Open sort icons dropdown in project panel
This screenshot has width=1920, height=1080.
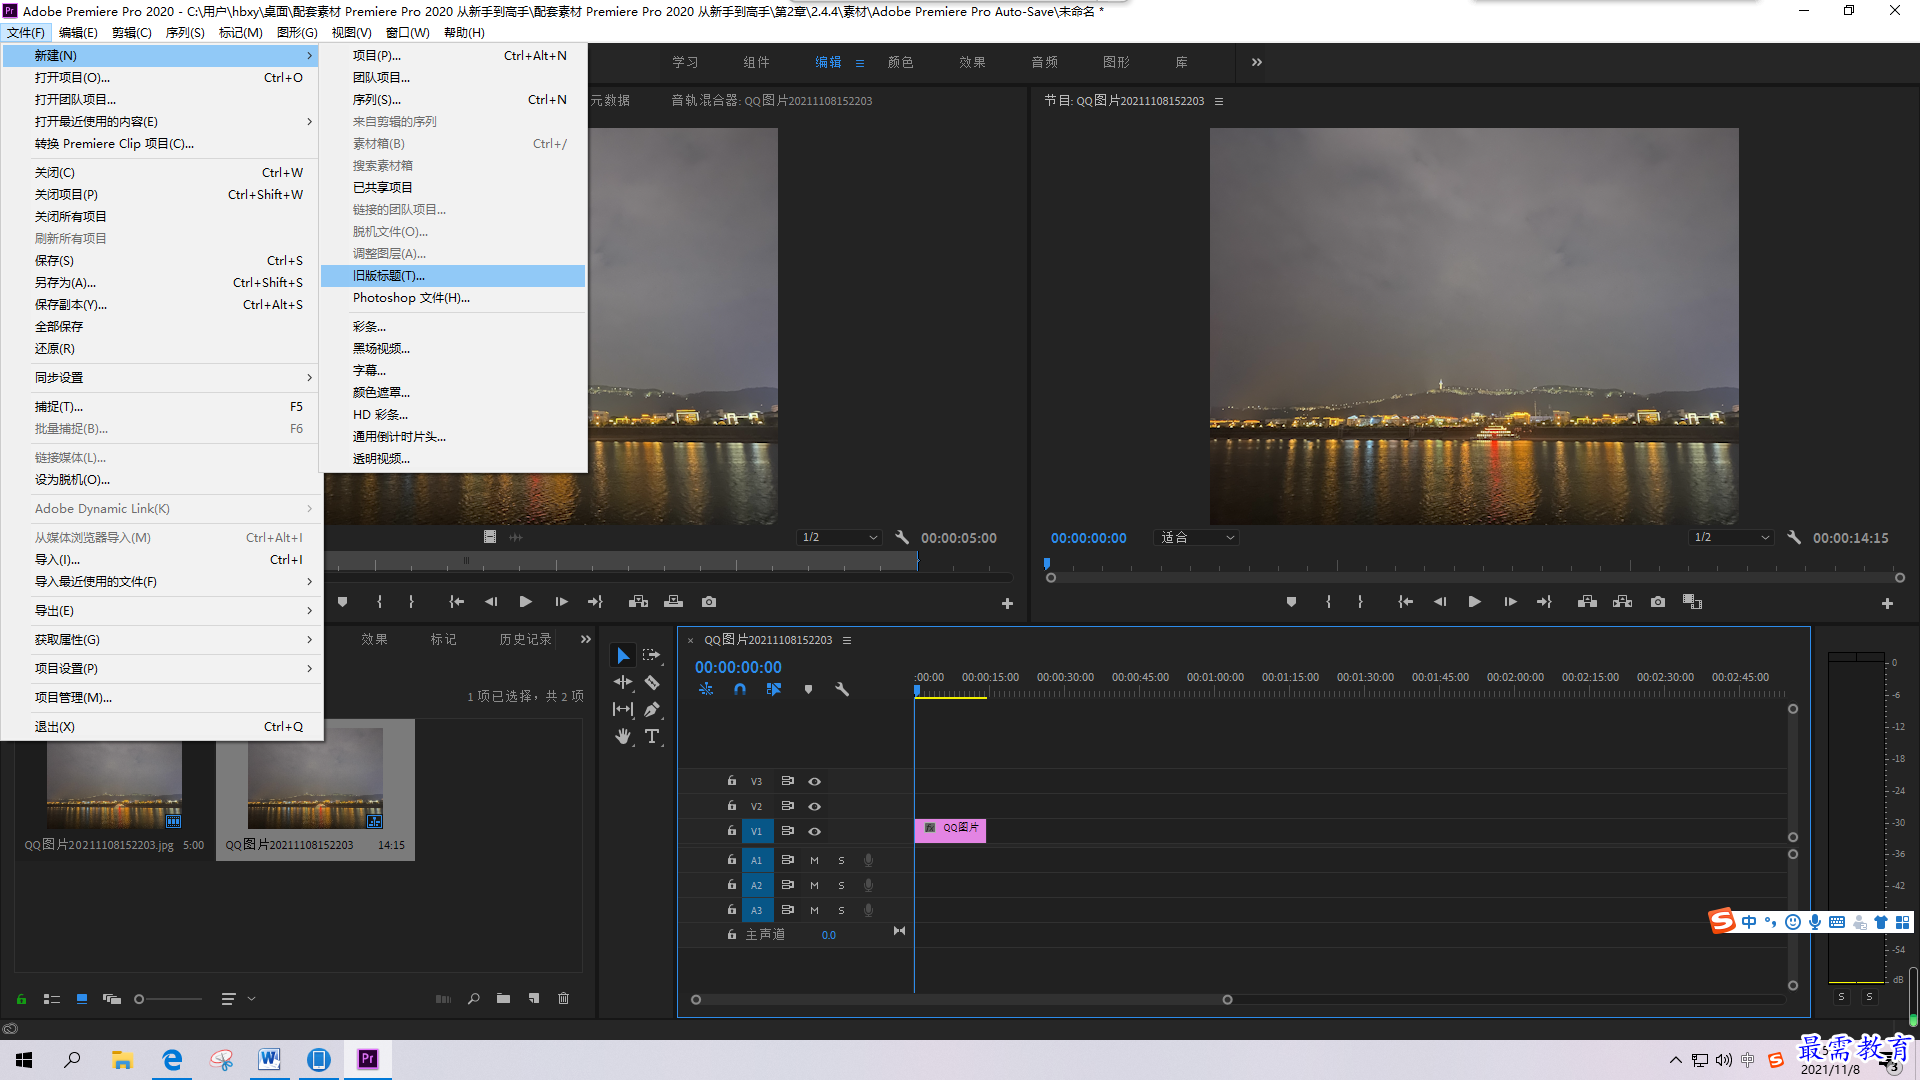[239, 998]
